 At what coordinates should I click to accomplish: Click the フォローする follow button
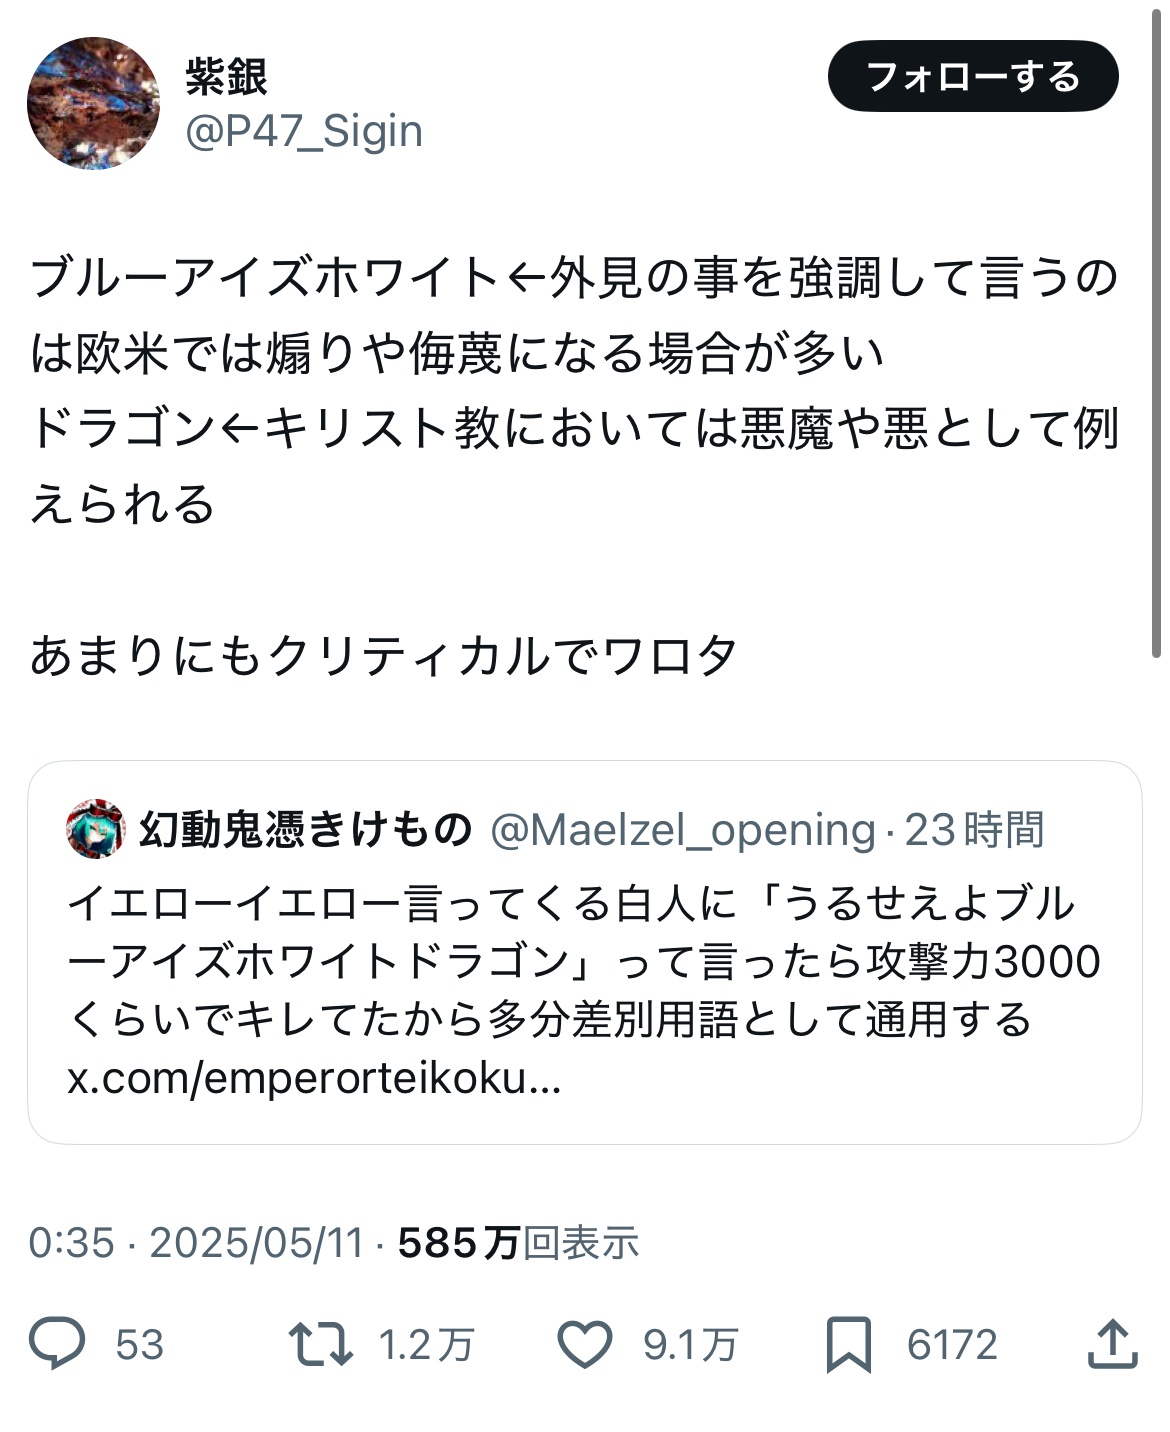pos(972,77)
